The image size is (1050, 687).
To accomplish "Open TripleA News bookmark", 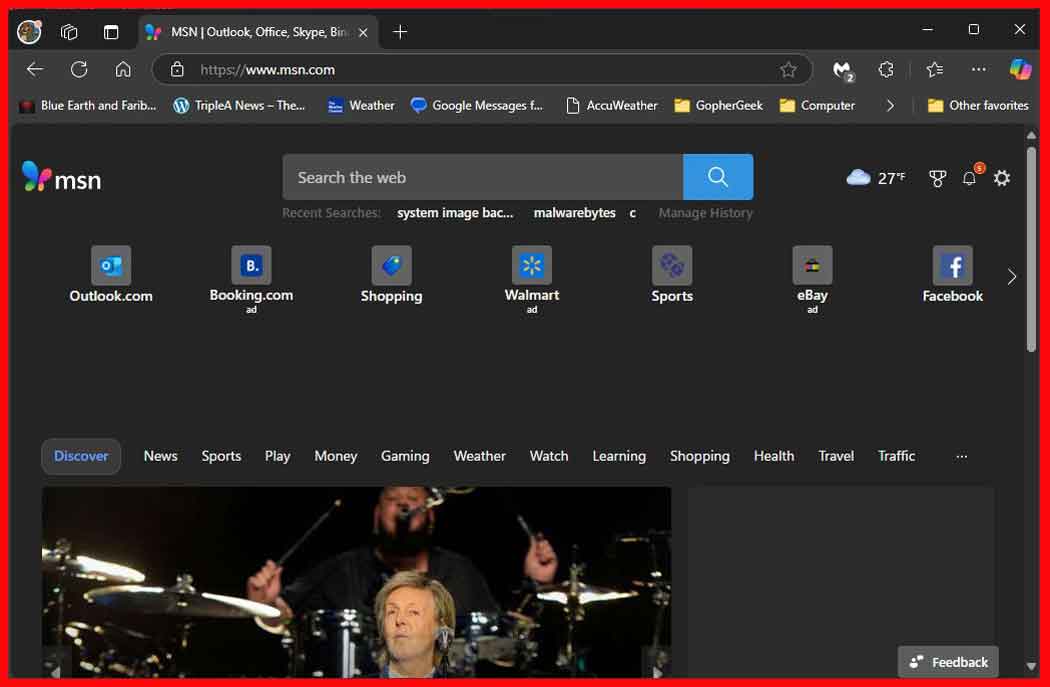I will (x=239, y=106).
